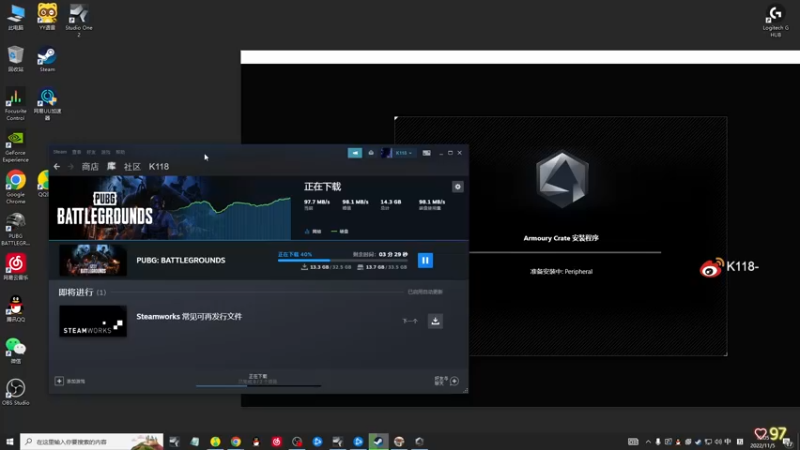Screen dimensions: 800x450
Task: Open GeForce Experience desktop icon
Action: (15, 146)
